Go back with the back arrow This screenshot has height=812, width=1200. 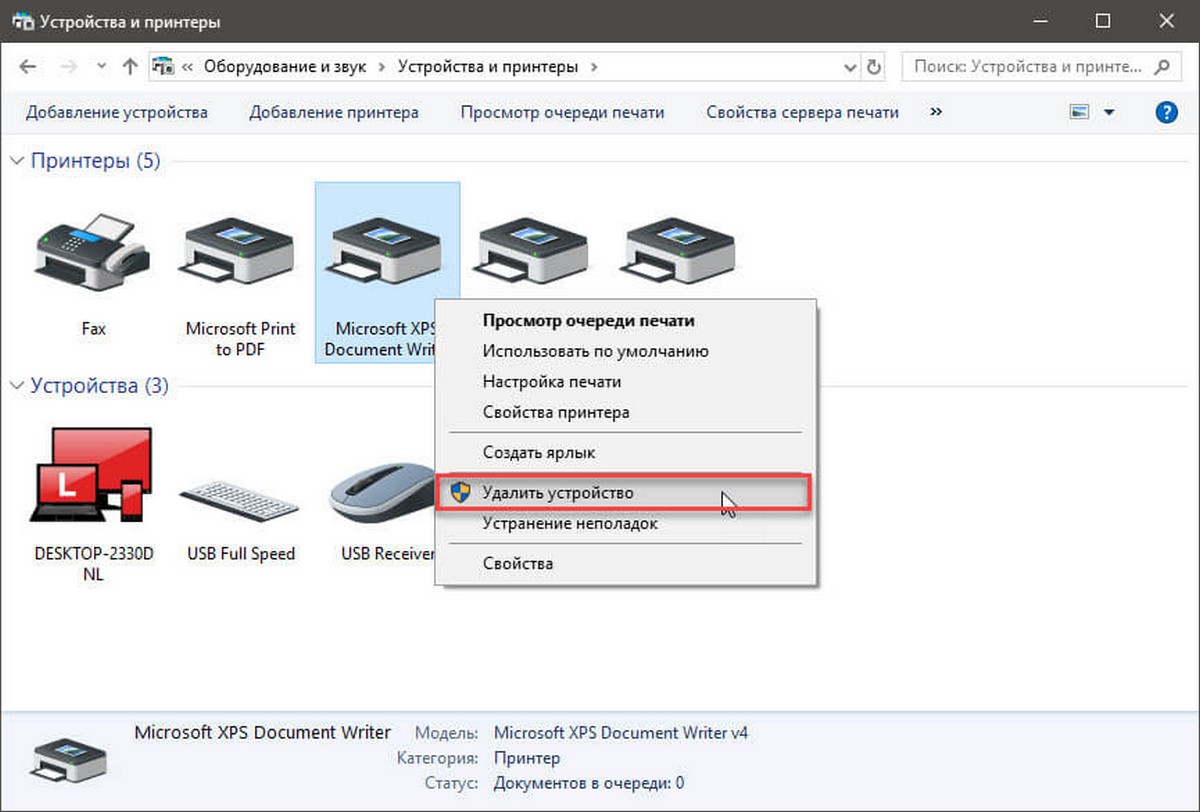coord(27,67)
